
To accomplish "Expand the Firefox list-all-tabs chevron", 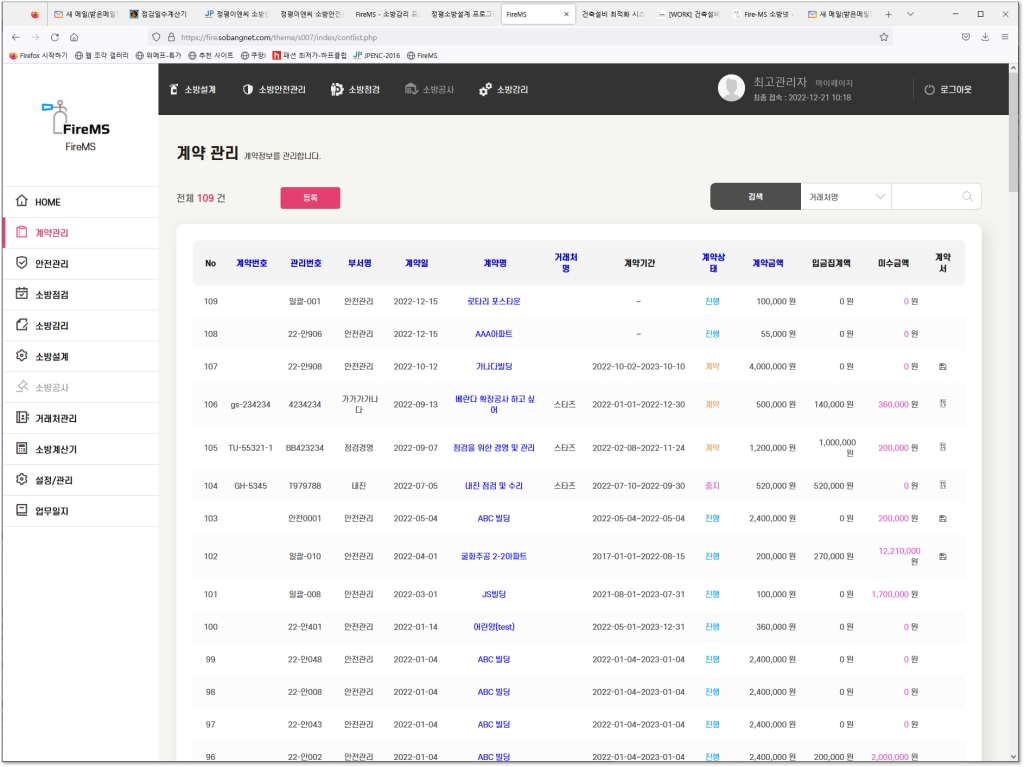I will click(x=910, y=15).
